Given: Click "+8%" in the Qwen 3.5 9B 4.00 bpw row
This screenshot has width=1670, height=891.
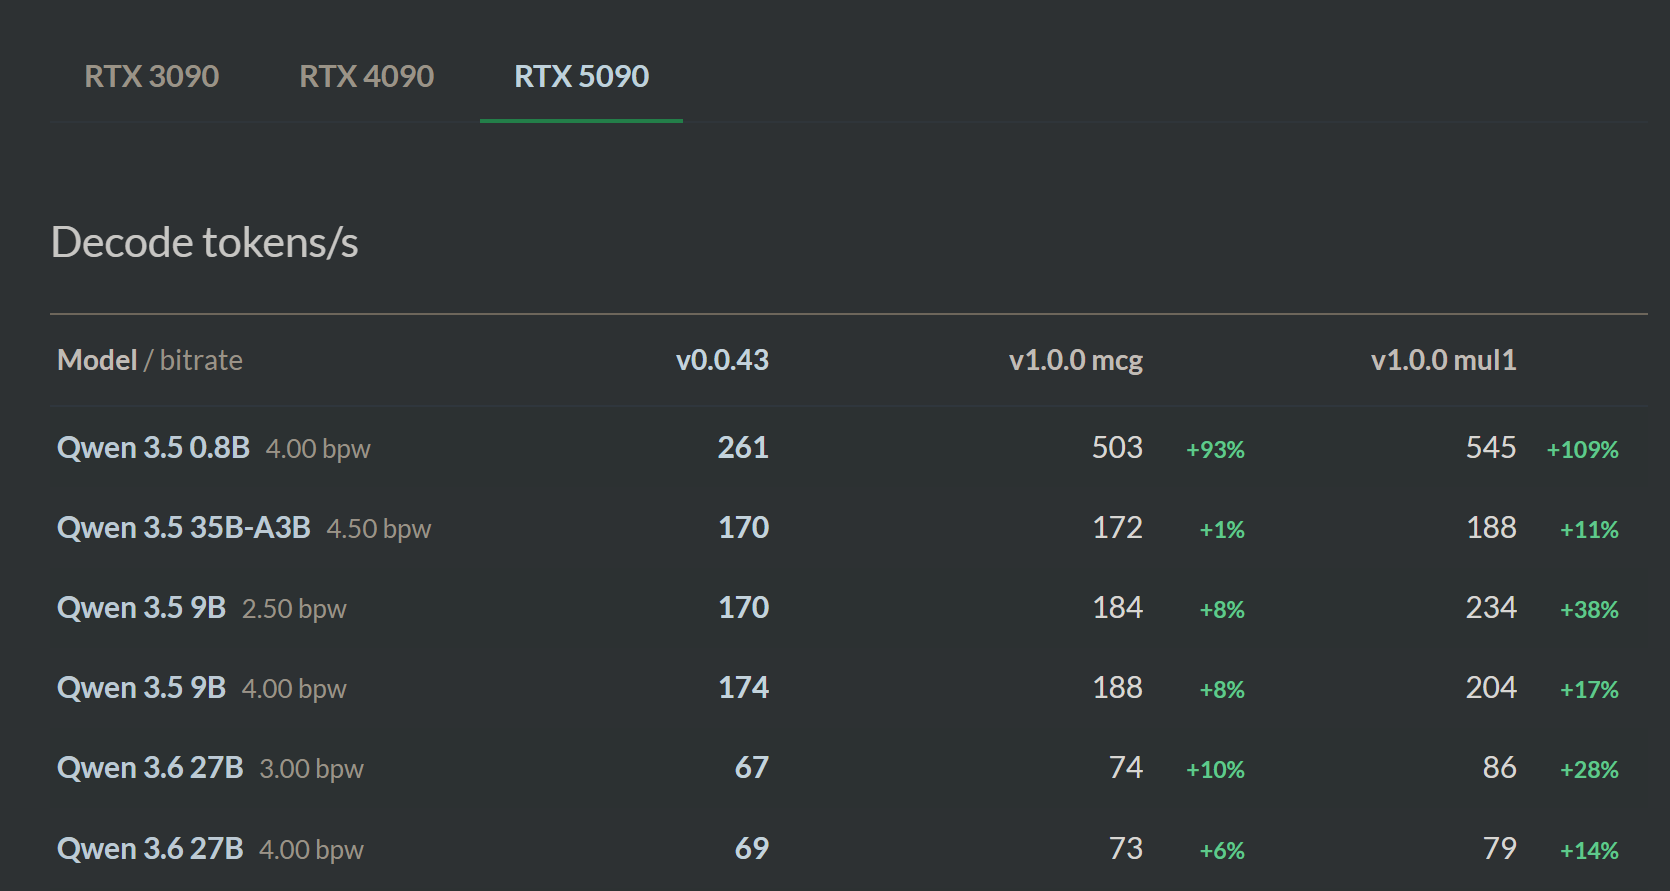Looking at the screenshot, I should pos(1222,690).
